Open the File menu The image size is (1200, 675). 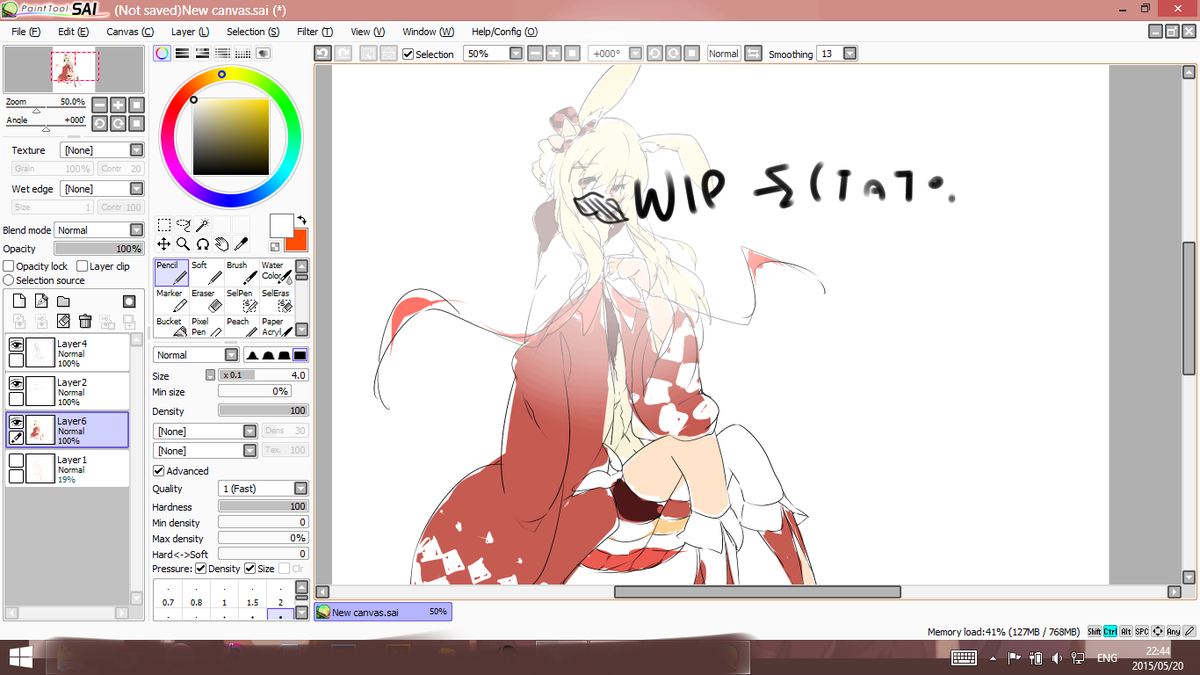pos(26,32)
